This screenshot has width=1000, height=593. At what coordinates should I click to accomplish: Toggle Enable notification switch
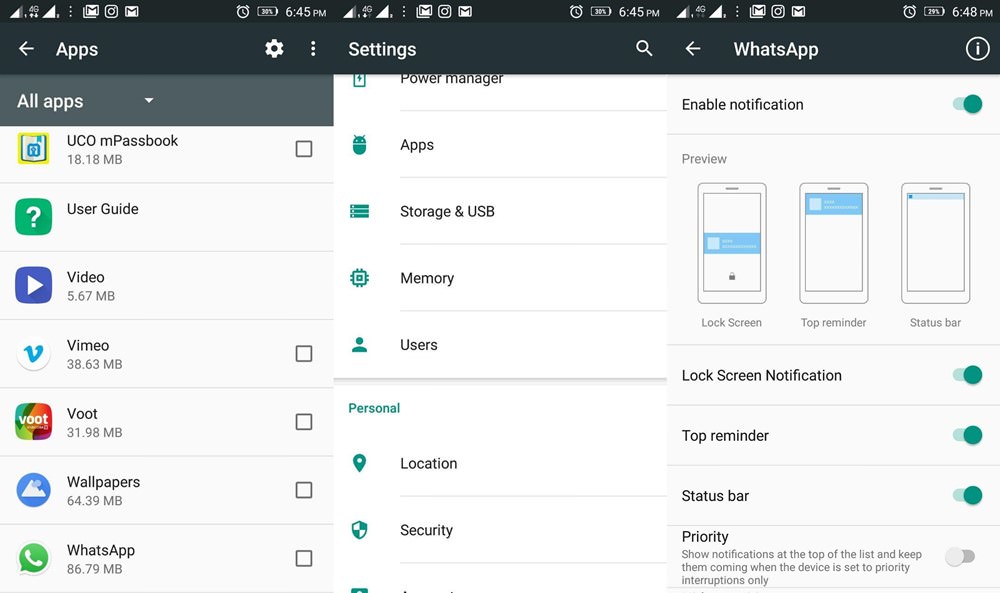(967, 104)
